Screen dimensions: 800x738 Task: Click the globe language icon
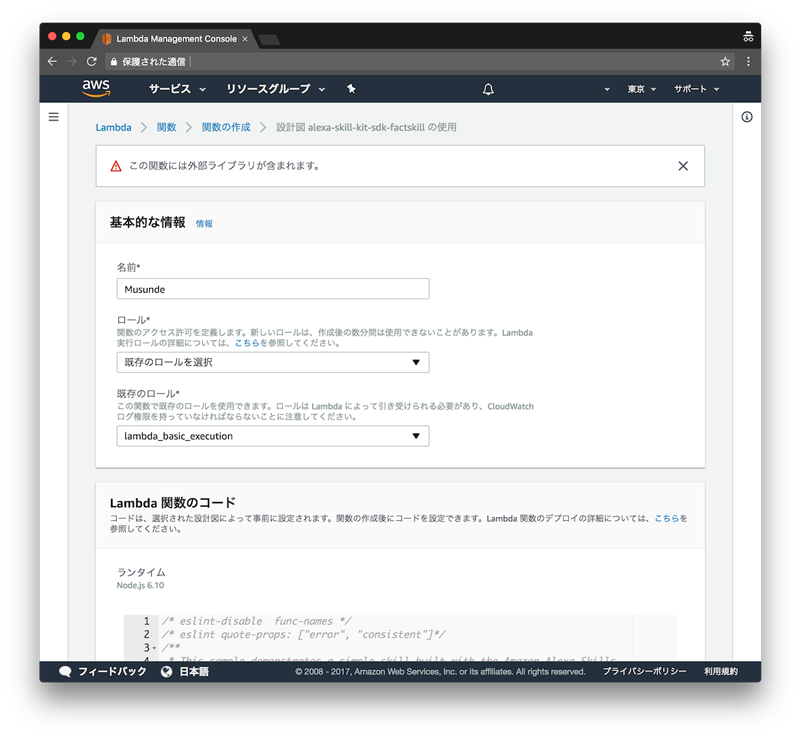coord(166,672)
